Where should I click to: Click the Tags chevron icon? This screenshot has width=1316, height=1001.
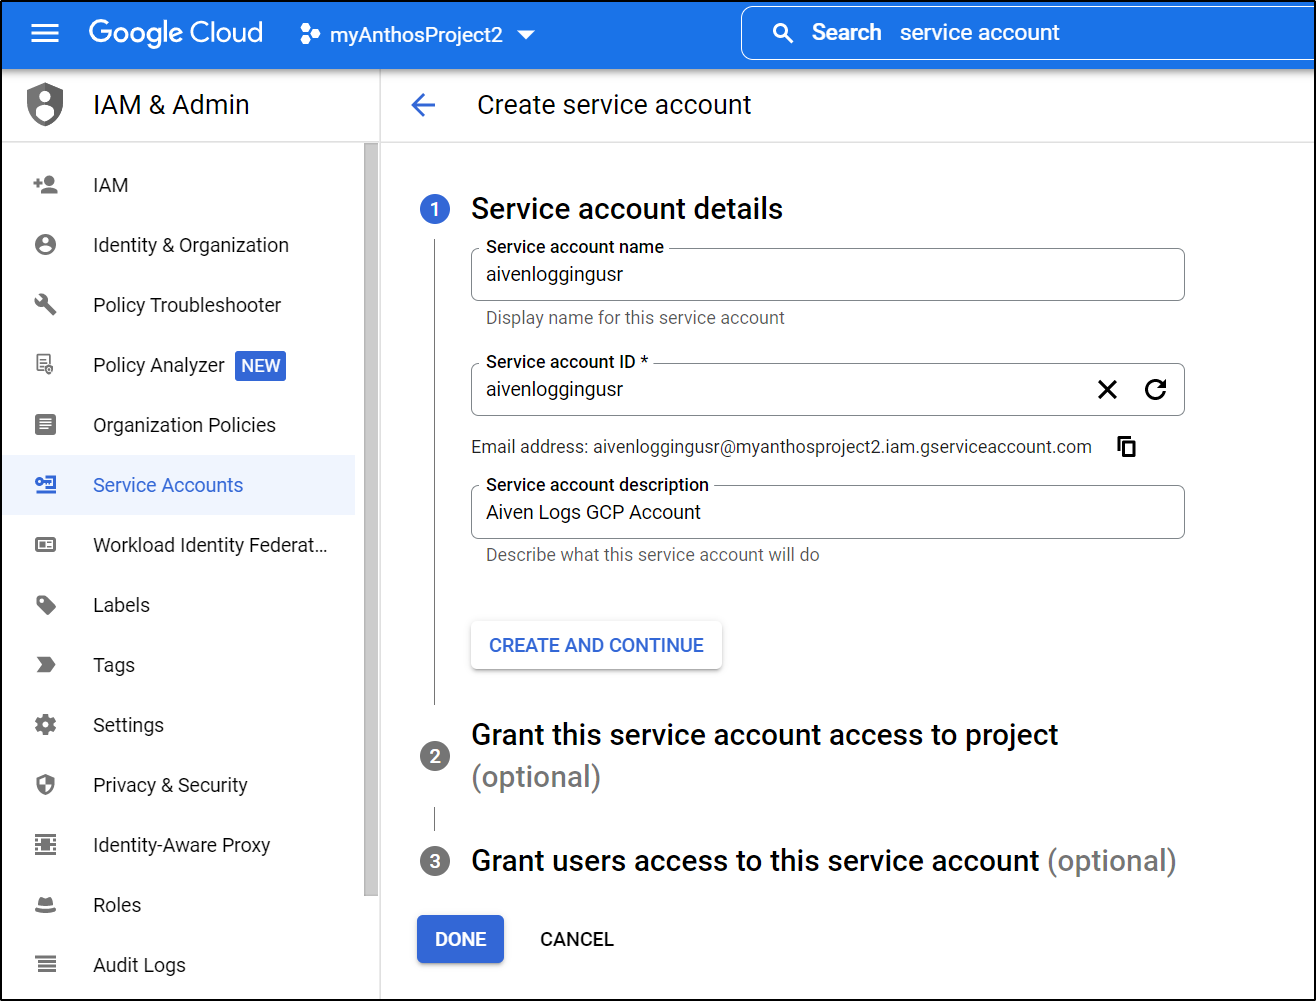pyautogui.click(x=45, y=665)
